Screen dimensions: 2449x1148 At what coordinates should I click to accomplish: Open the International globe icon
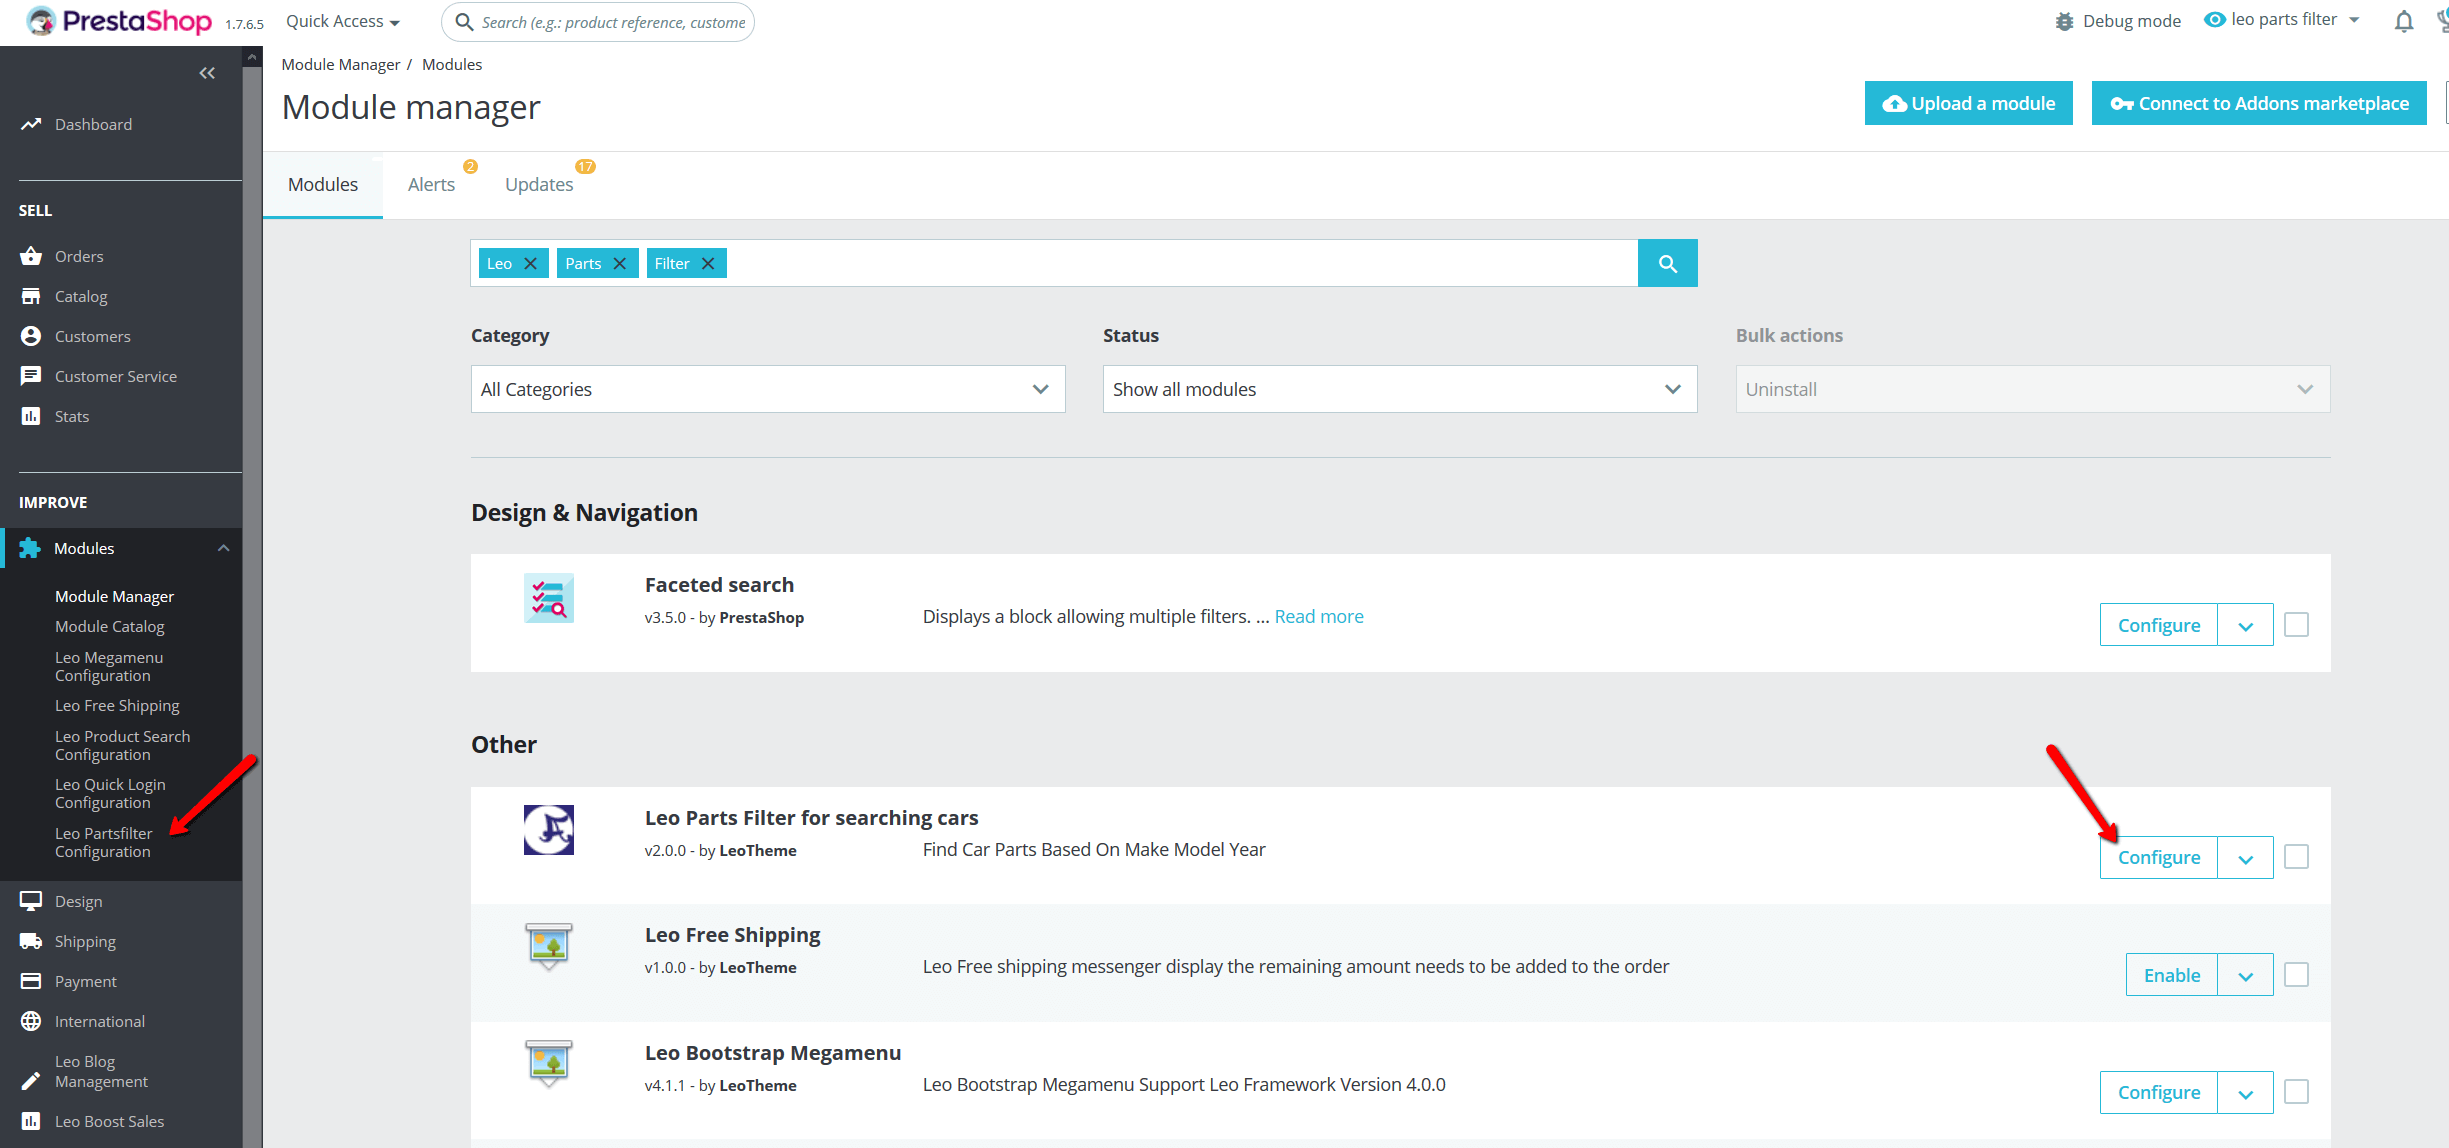31,1021
